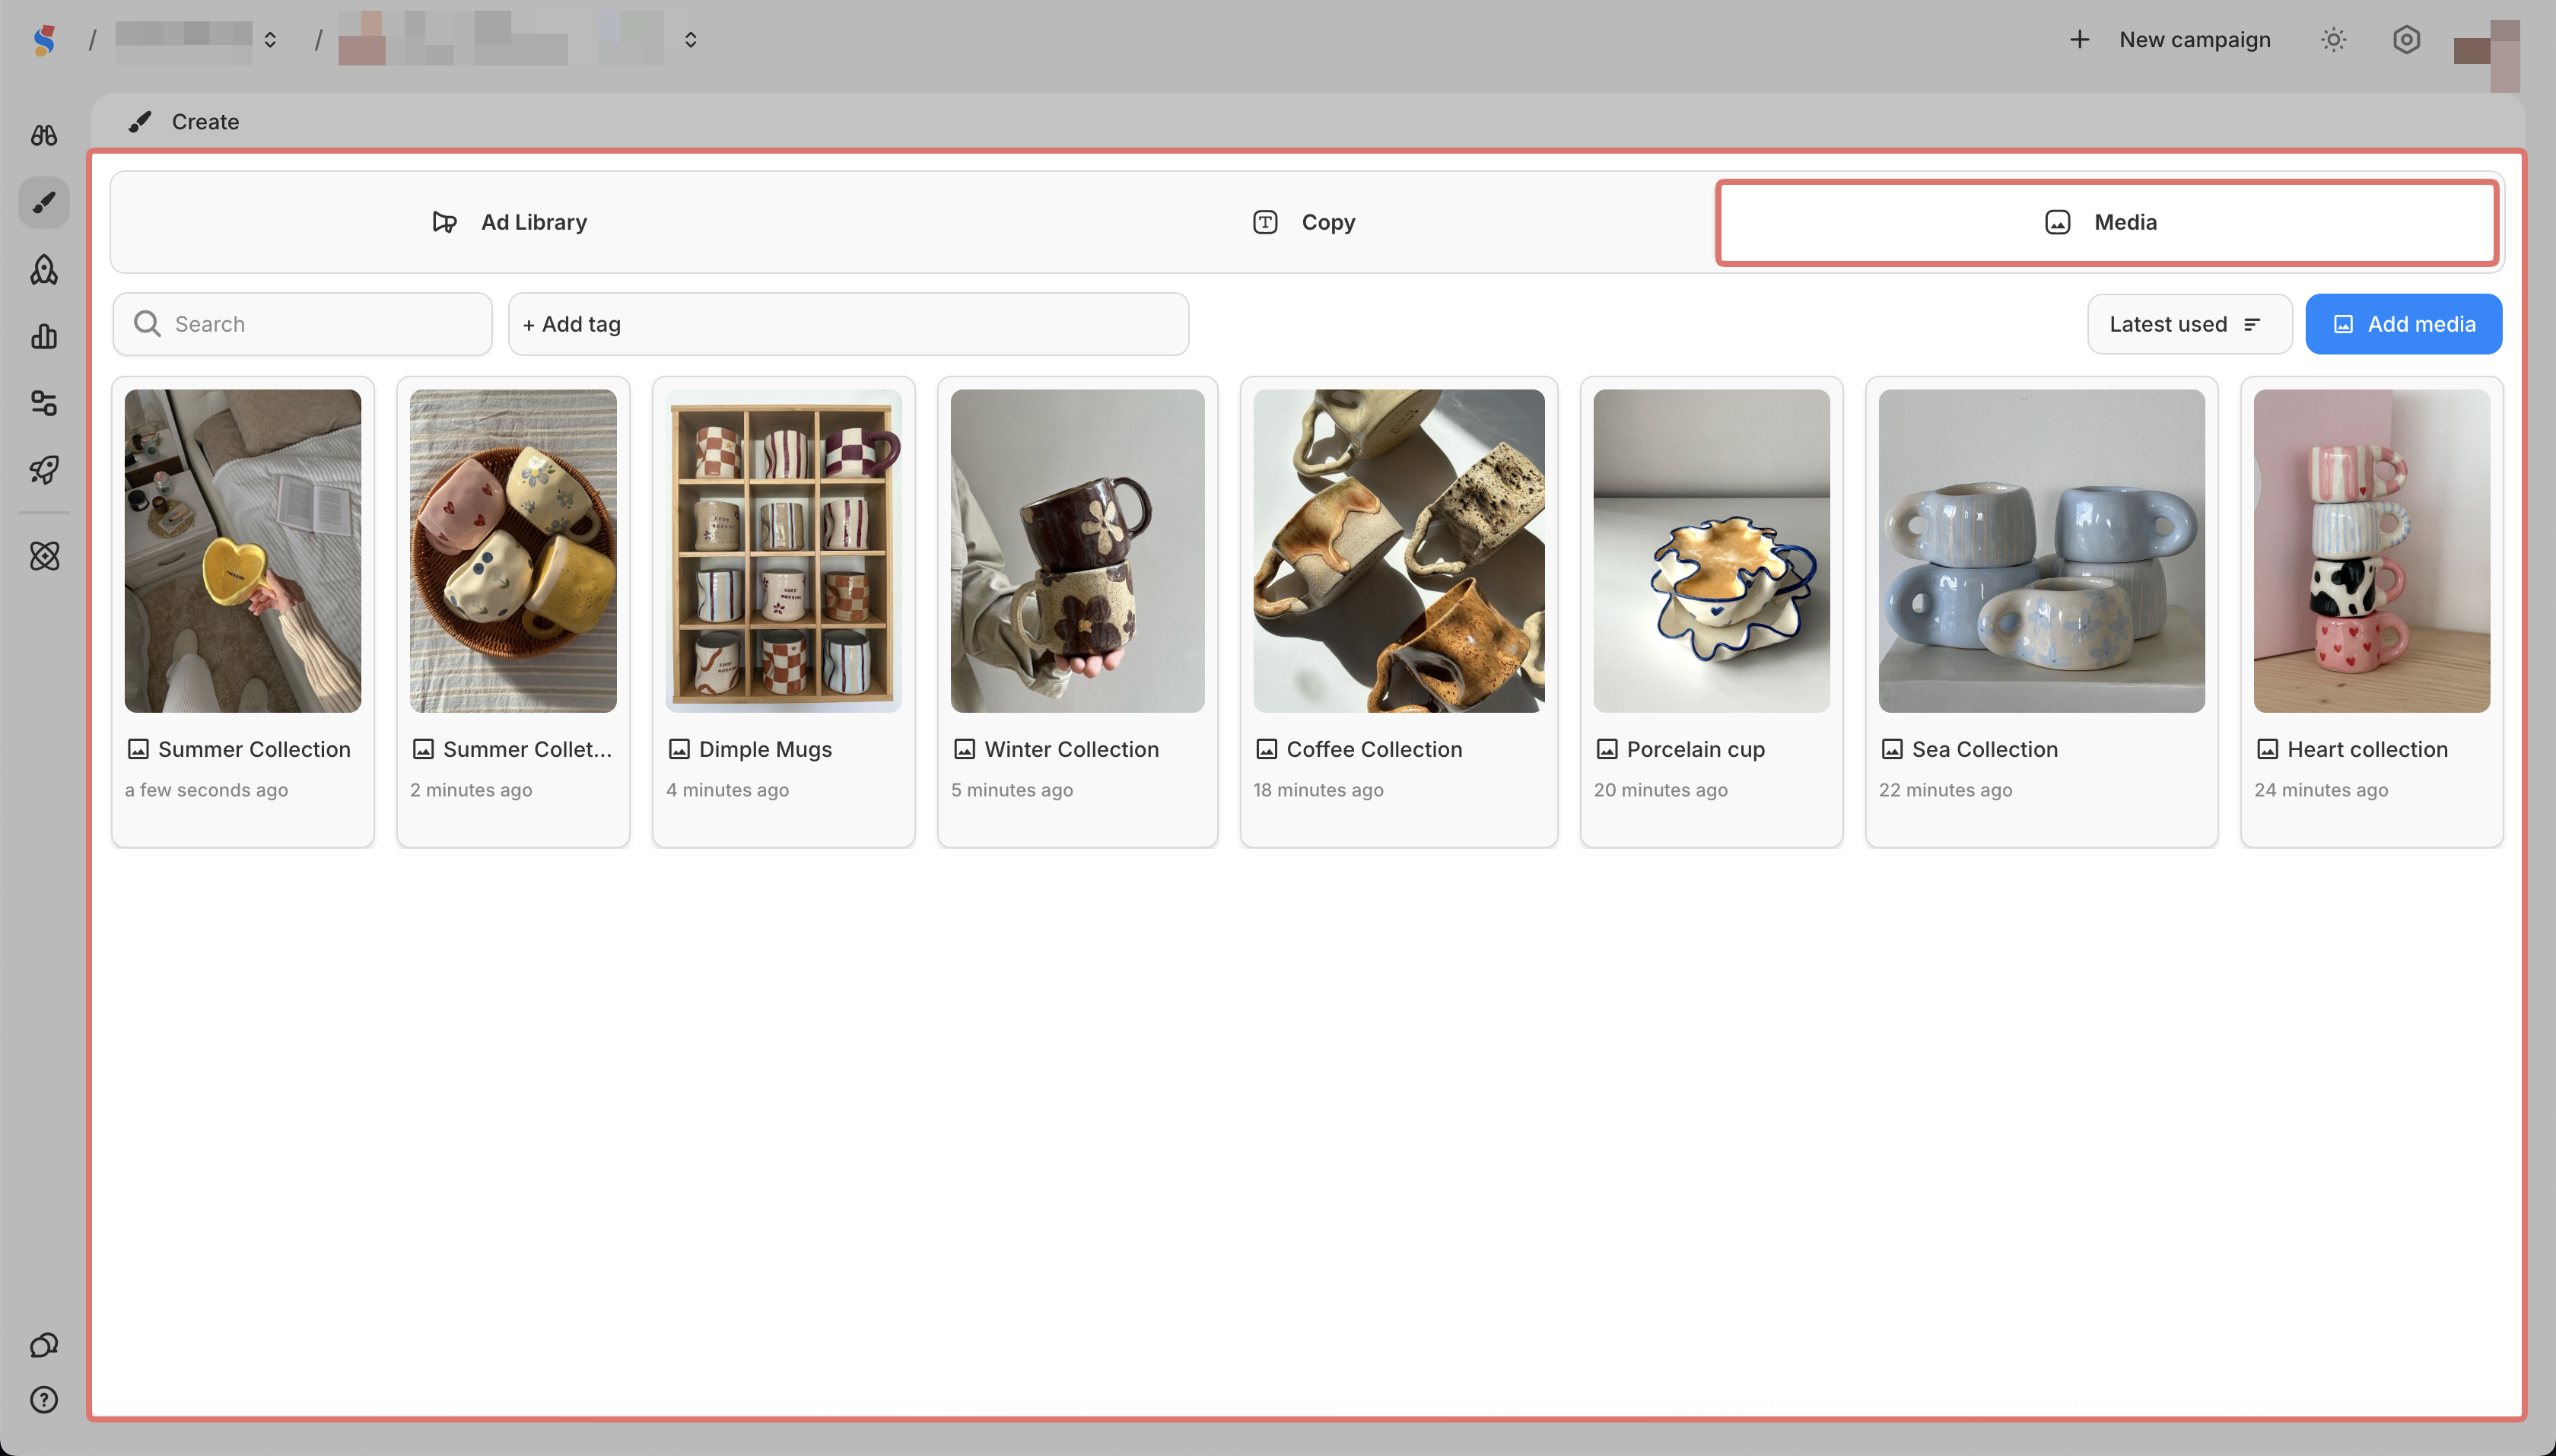The height and width of the screenshot is (1456, 2556).
Task: Click the question mark help icon
Action: click(44, 1399)
